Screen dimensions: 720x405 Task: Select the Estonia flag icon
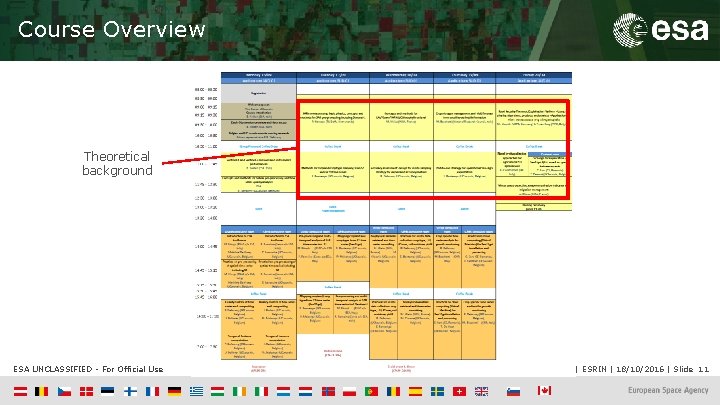(107, 391)
